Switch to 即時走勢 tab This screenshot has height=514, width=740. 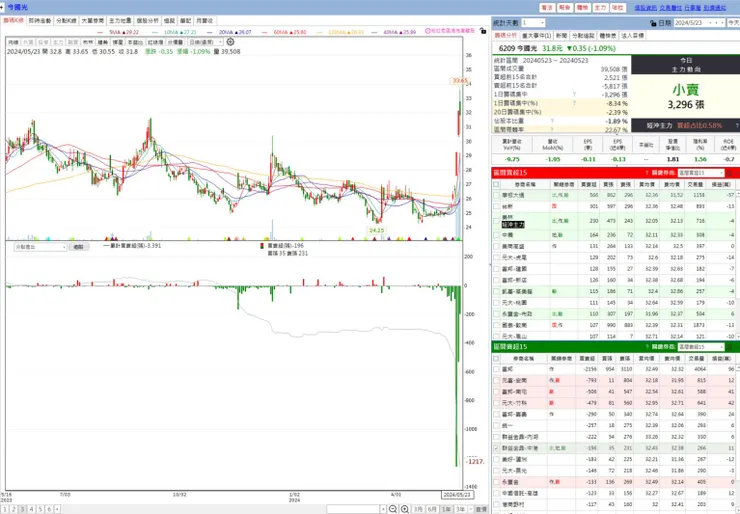pyautogui.click(x=40, y=21)
